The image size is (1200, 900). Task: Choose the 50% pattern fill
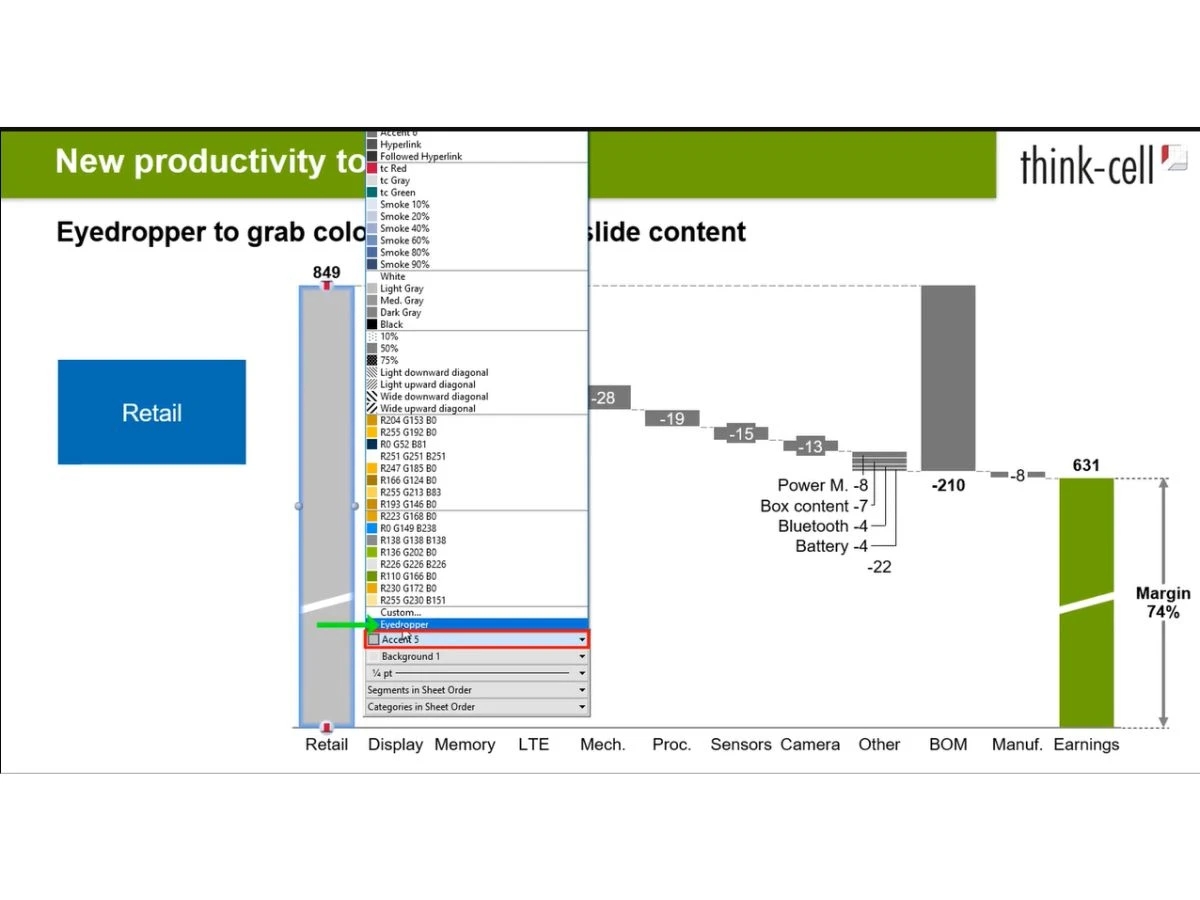point(390,348)
